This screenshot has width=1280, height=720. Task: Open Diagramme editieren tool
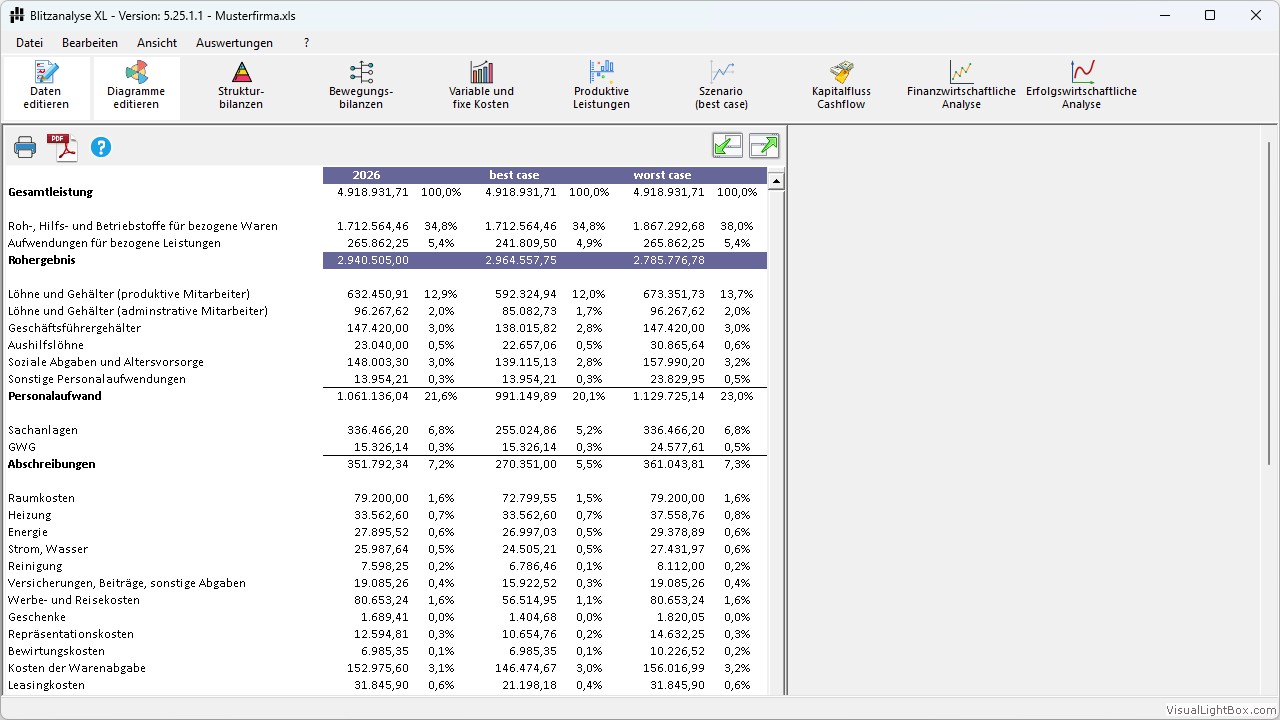click(137, 86)
